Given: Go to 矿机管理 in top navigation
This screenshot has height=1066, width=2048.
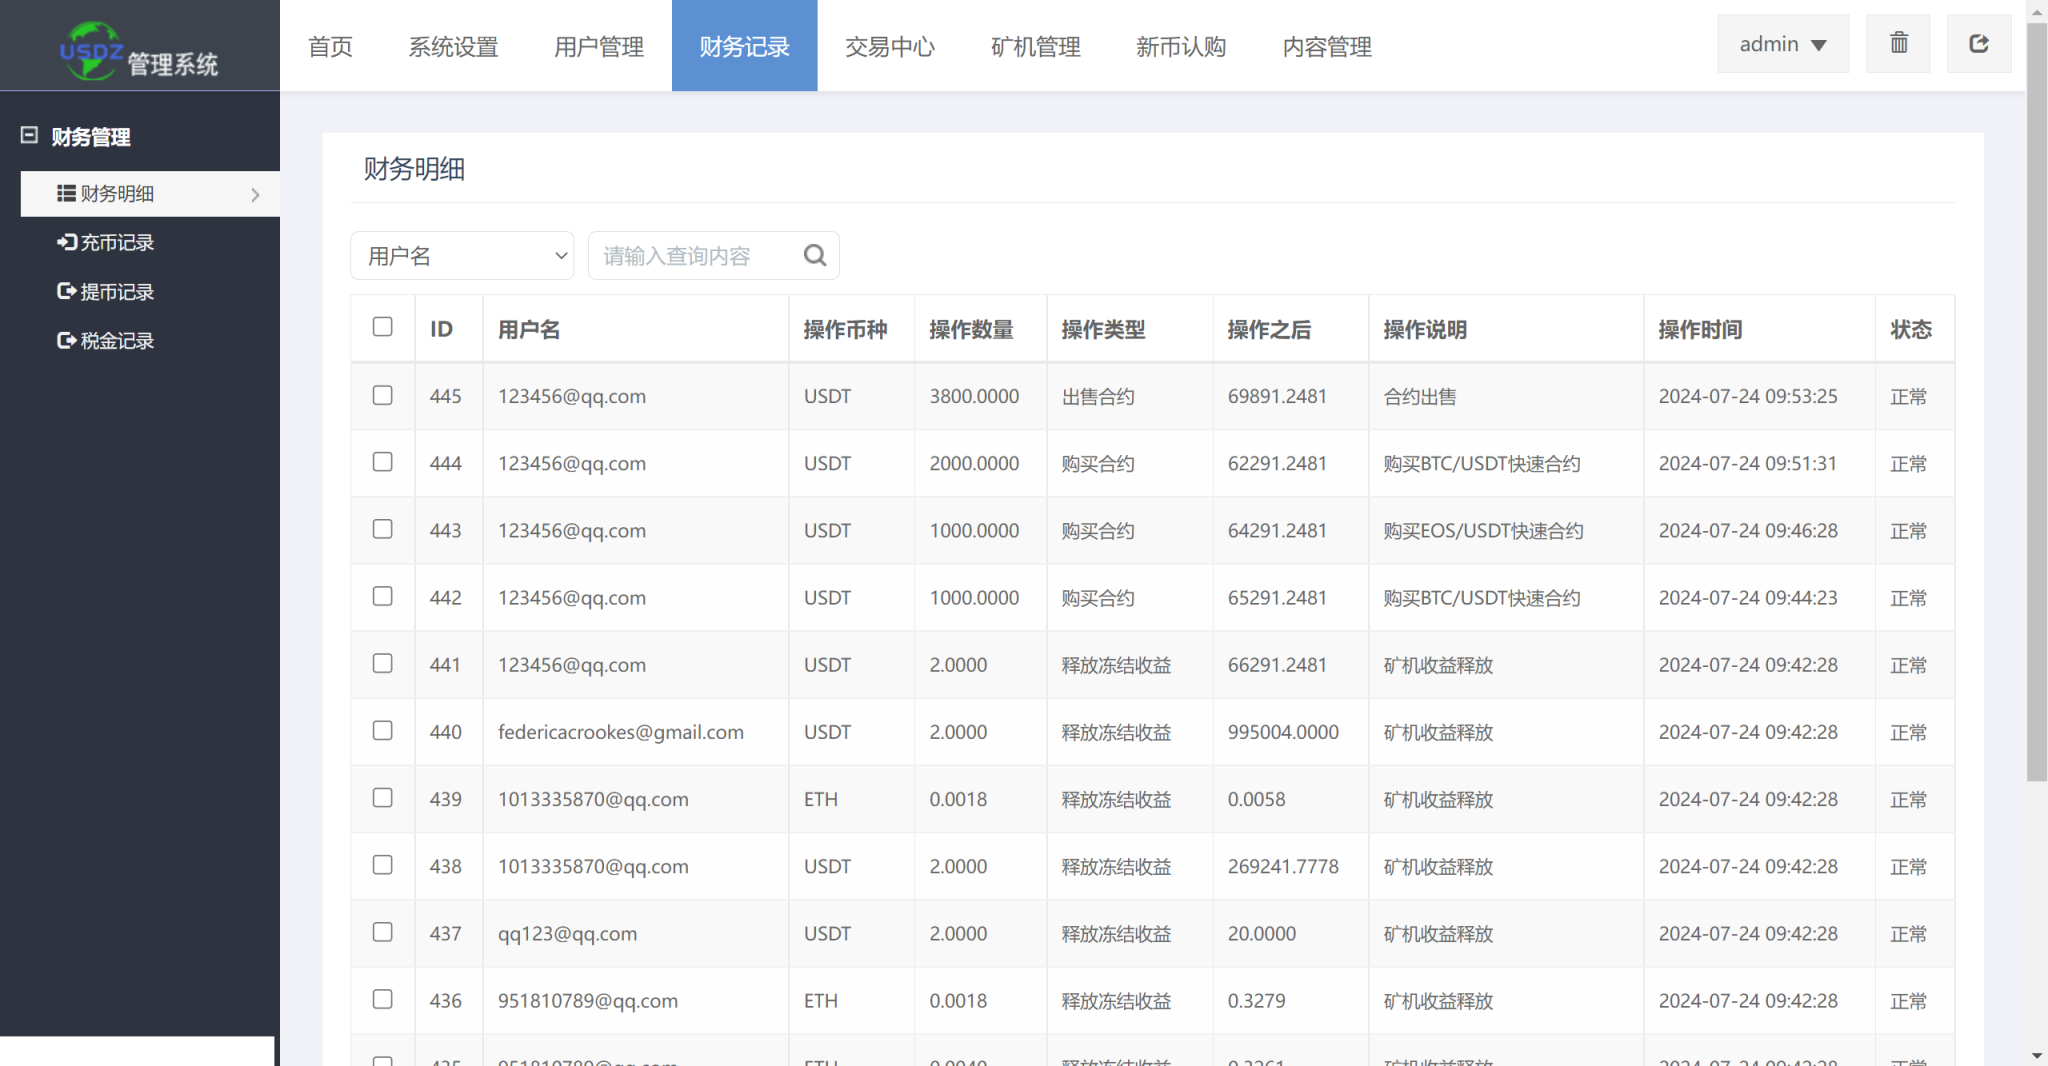Looking at the screenshot, I should coord(1036,46).
